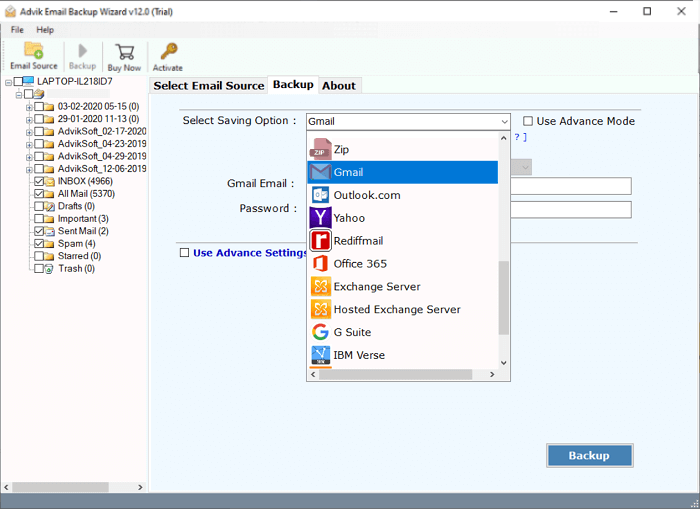
Task: Click the mail account folder icon under LAPTOP
Action: click(39, 94)
